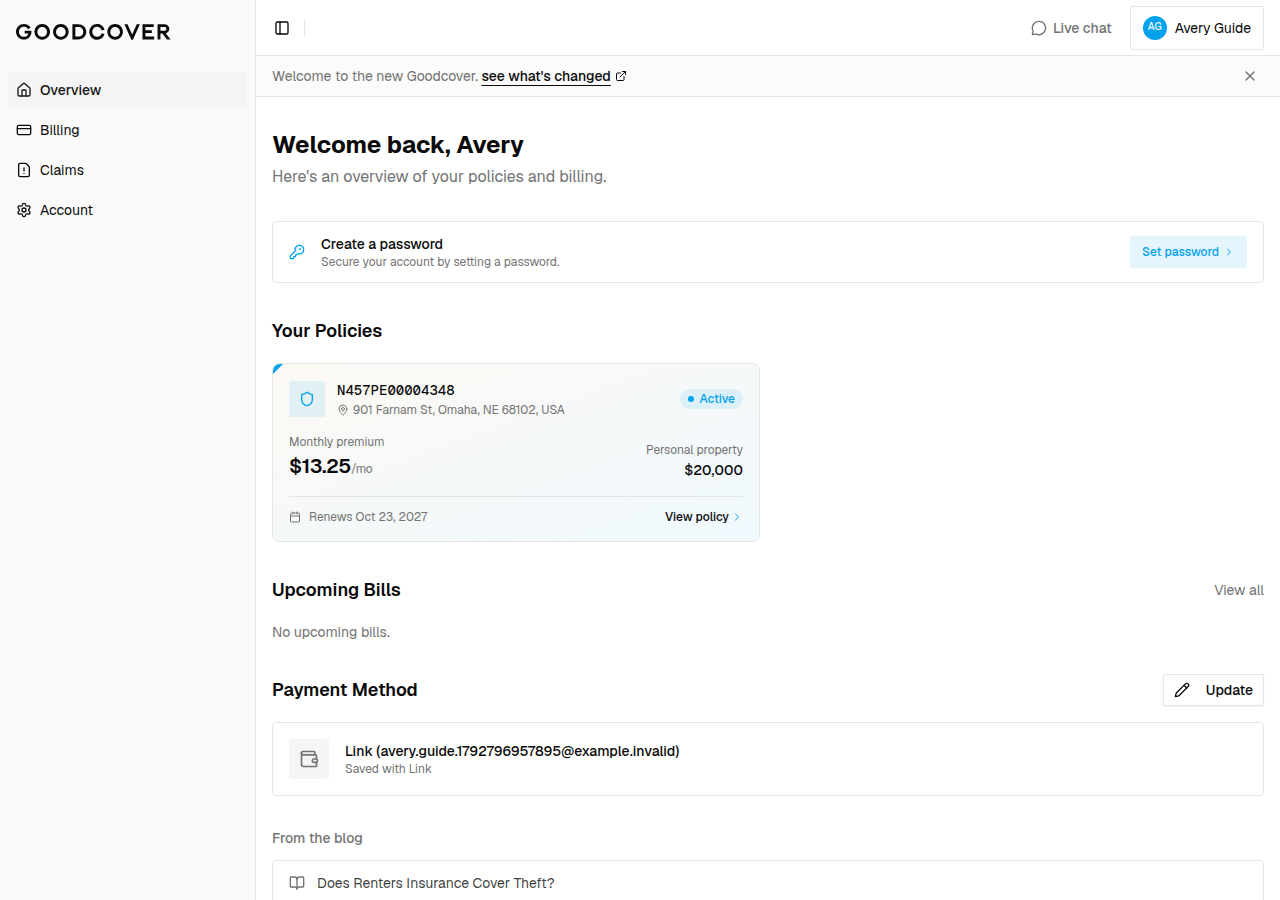Open Account settings in sidebar
The width and height of the screenshot is (1280, 900).
127,210
